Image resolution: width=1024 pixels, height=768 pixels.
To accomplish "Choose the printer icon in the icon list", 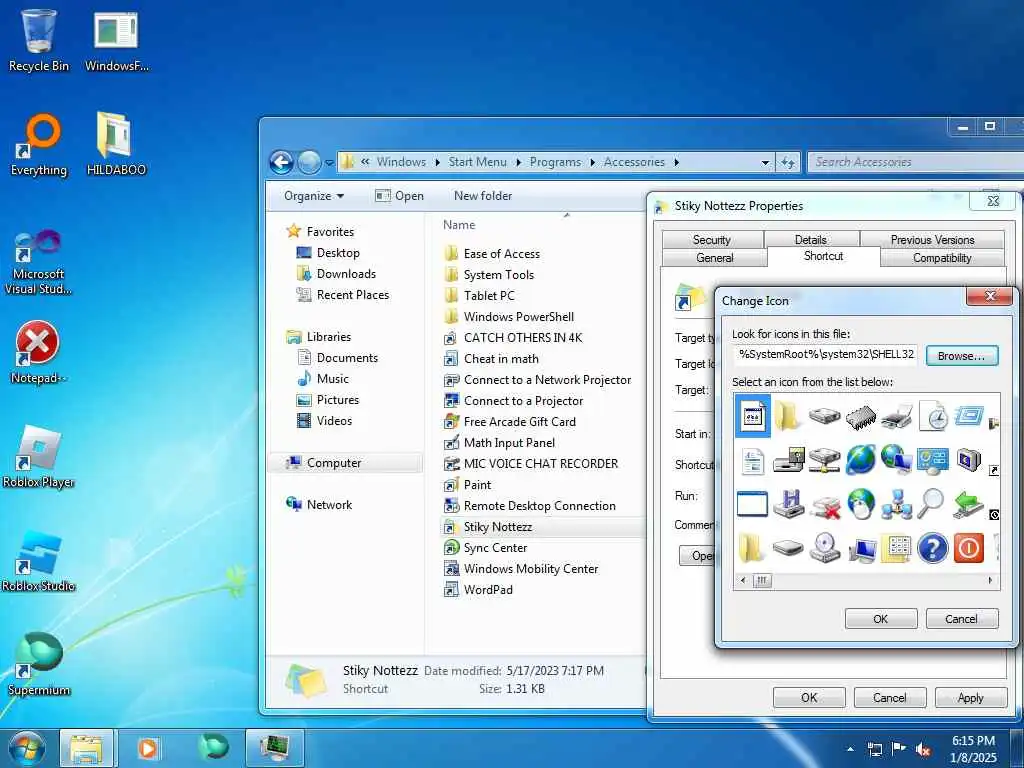I will pos(896,417).
